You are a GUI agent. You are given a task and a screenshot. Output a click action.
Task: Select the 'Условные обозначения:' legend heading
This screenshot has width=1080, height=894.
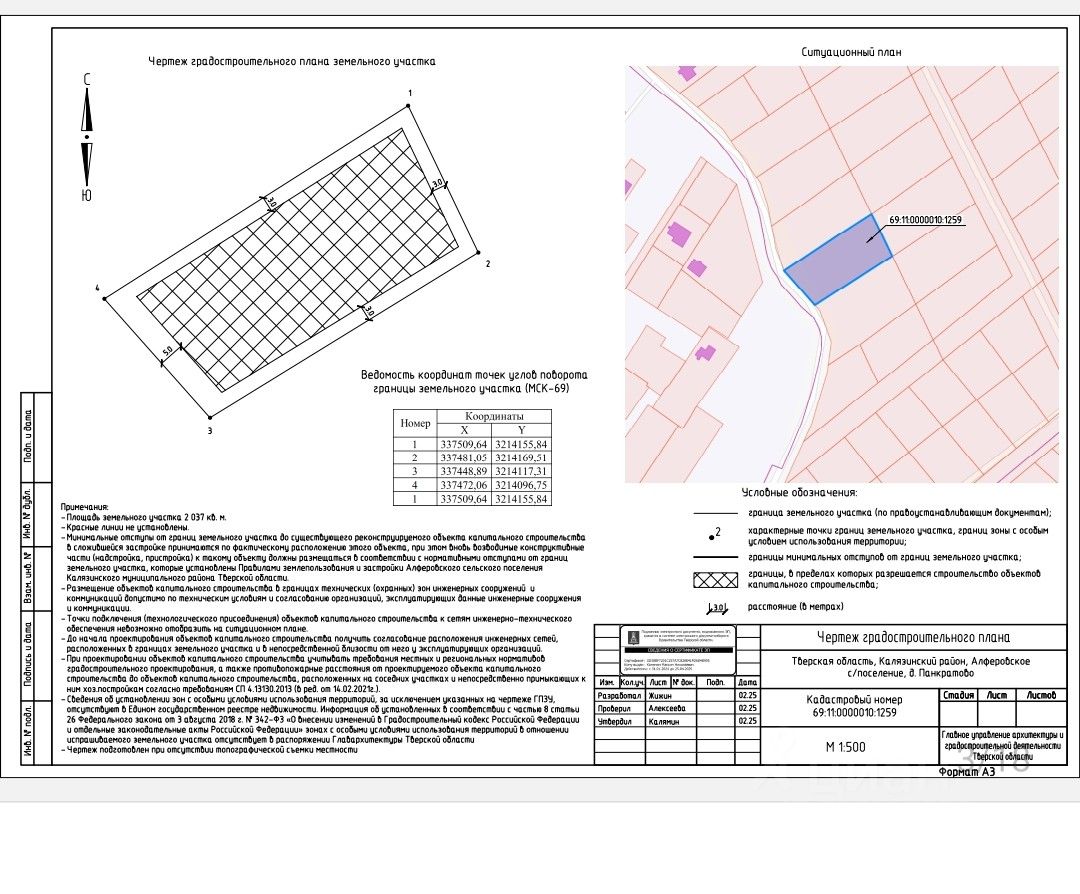click(800, 493)
